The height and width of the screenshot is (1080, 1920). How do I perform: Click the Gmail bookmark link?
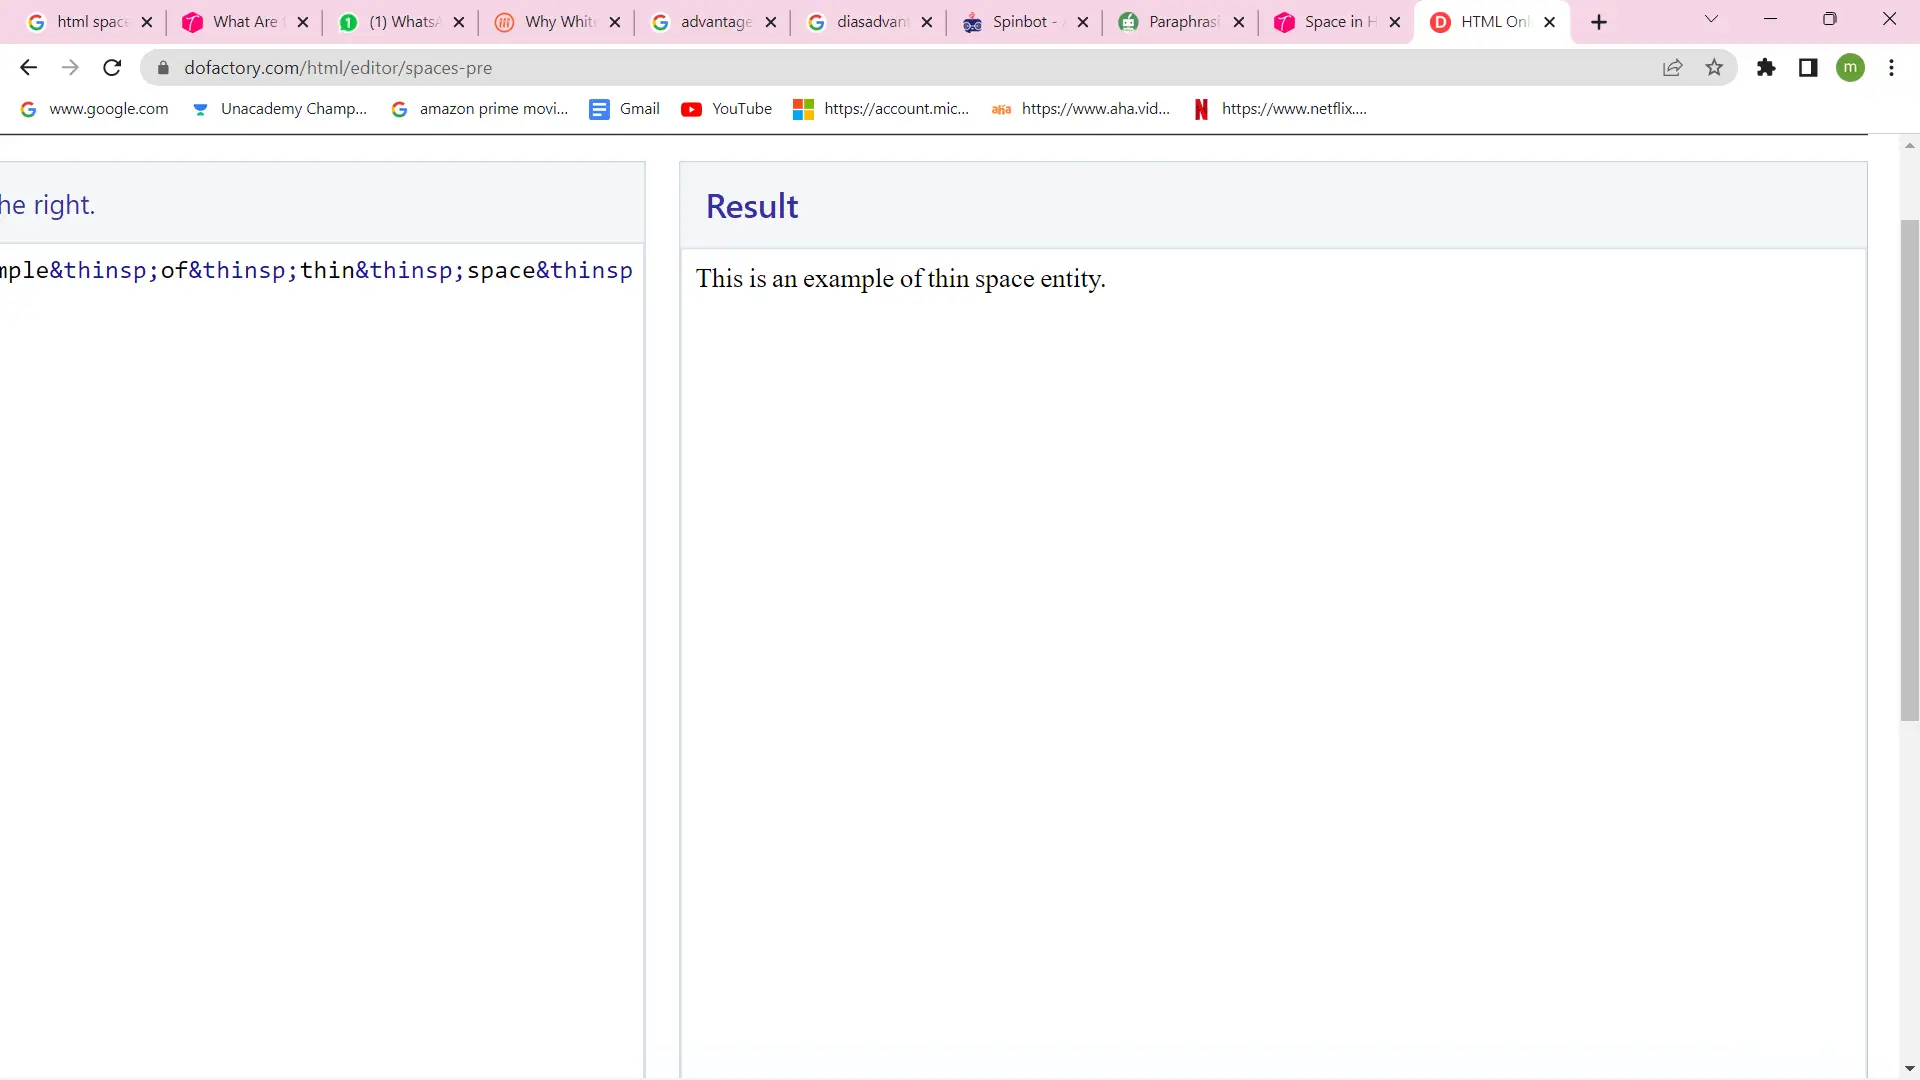[640, 108]
